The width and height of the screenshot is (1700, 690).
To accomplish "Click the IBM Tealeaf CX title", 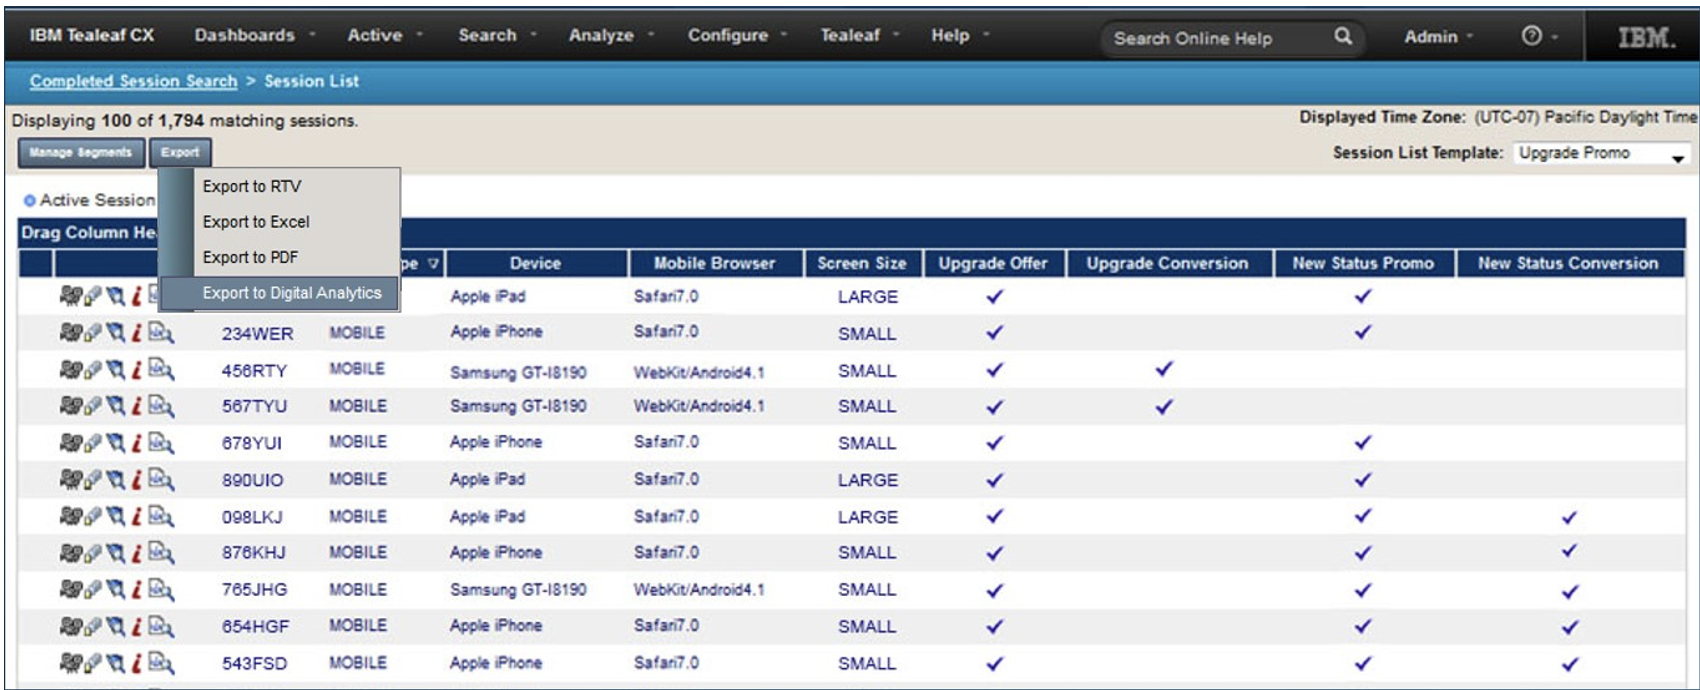I will [92, 35].
